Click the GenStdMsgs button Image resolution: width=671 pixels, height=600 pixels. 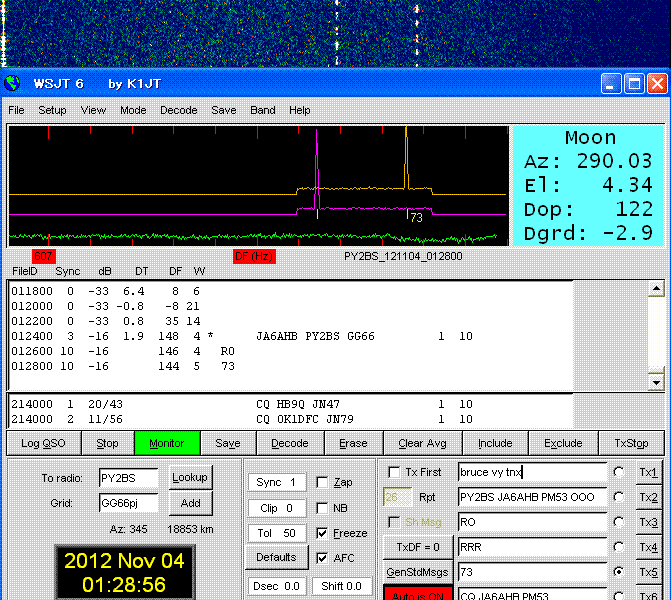tap(416, 572)
